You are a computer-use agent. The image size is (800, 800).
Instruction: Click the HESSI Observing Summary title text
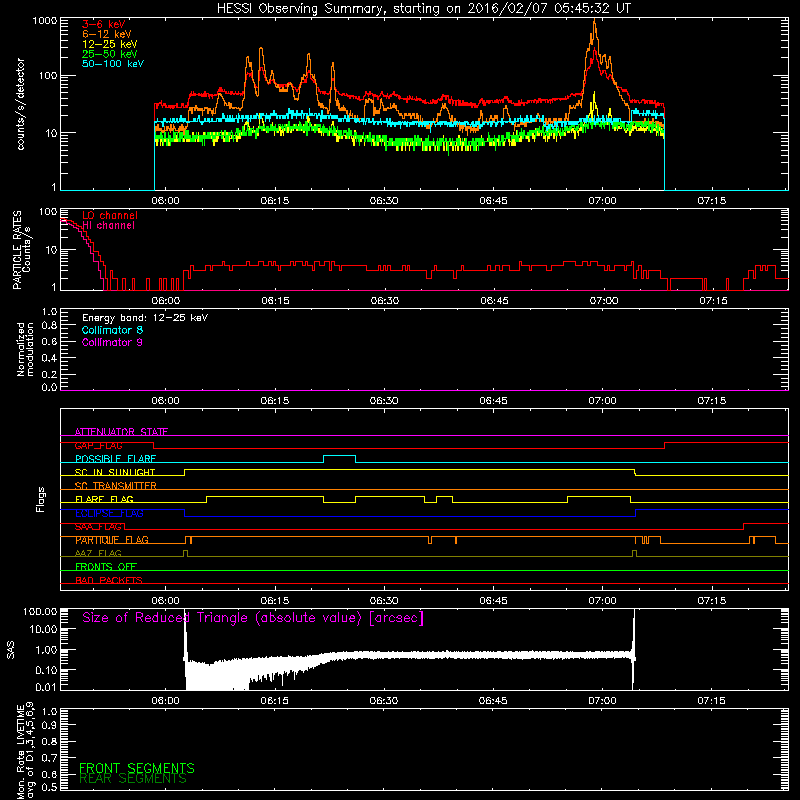click(423, 9)
